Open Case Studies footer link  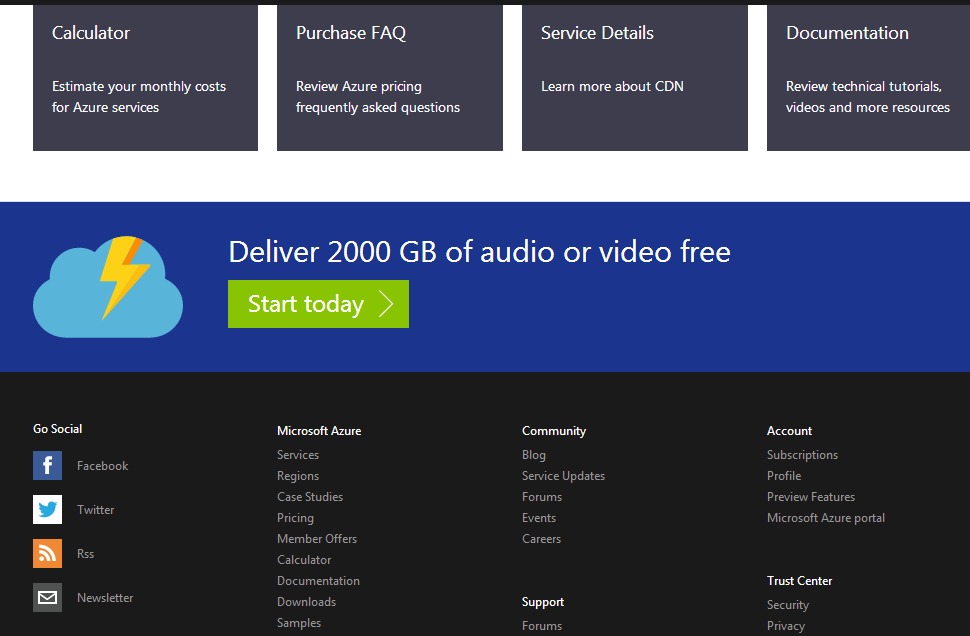(x=310, y=497)
